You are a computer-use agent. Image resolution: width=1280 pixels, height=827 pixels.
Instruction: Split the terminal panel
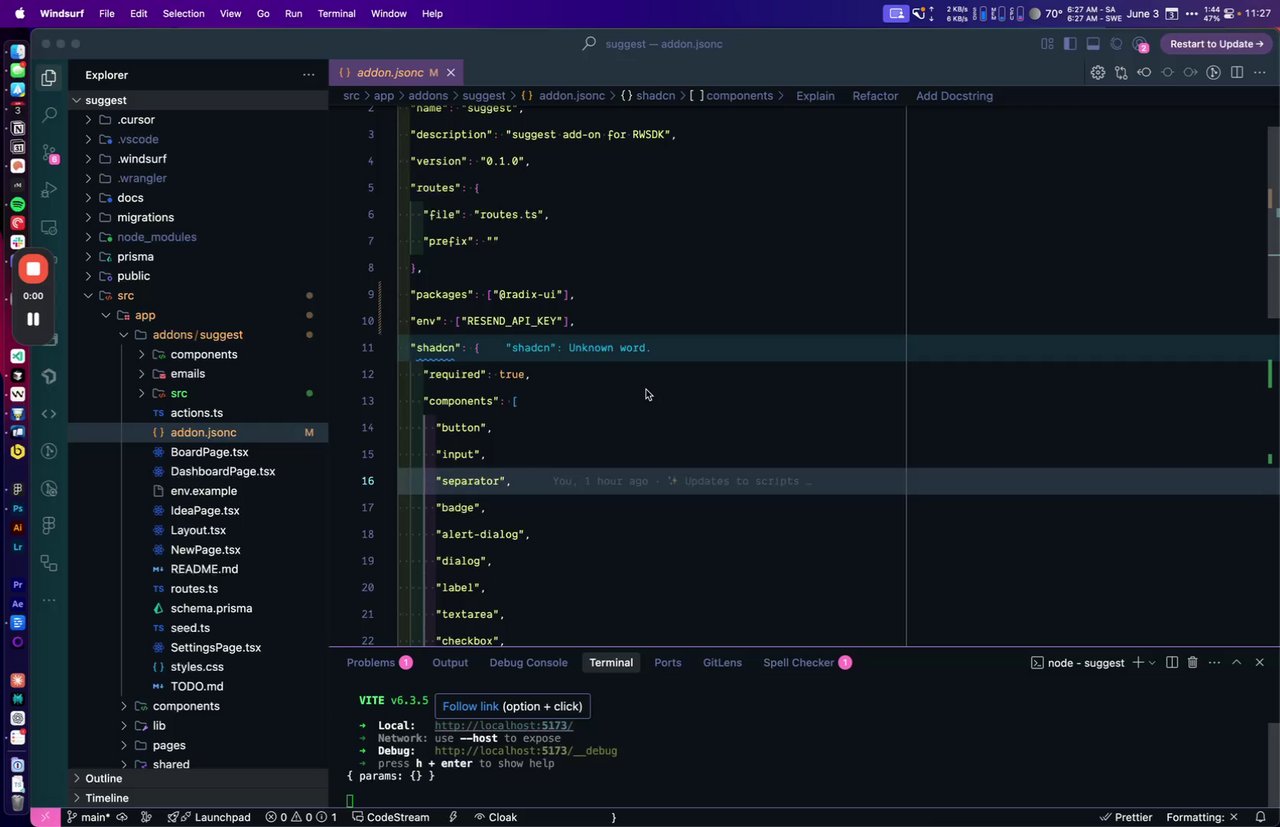[x=1171, y=663]
